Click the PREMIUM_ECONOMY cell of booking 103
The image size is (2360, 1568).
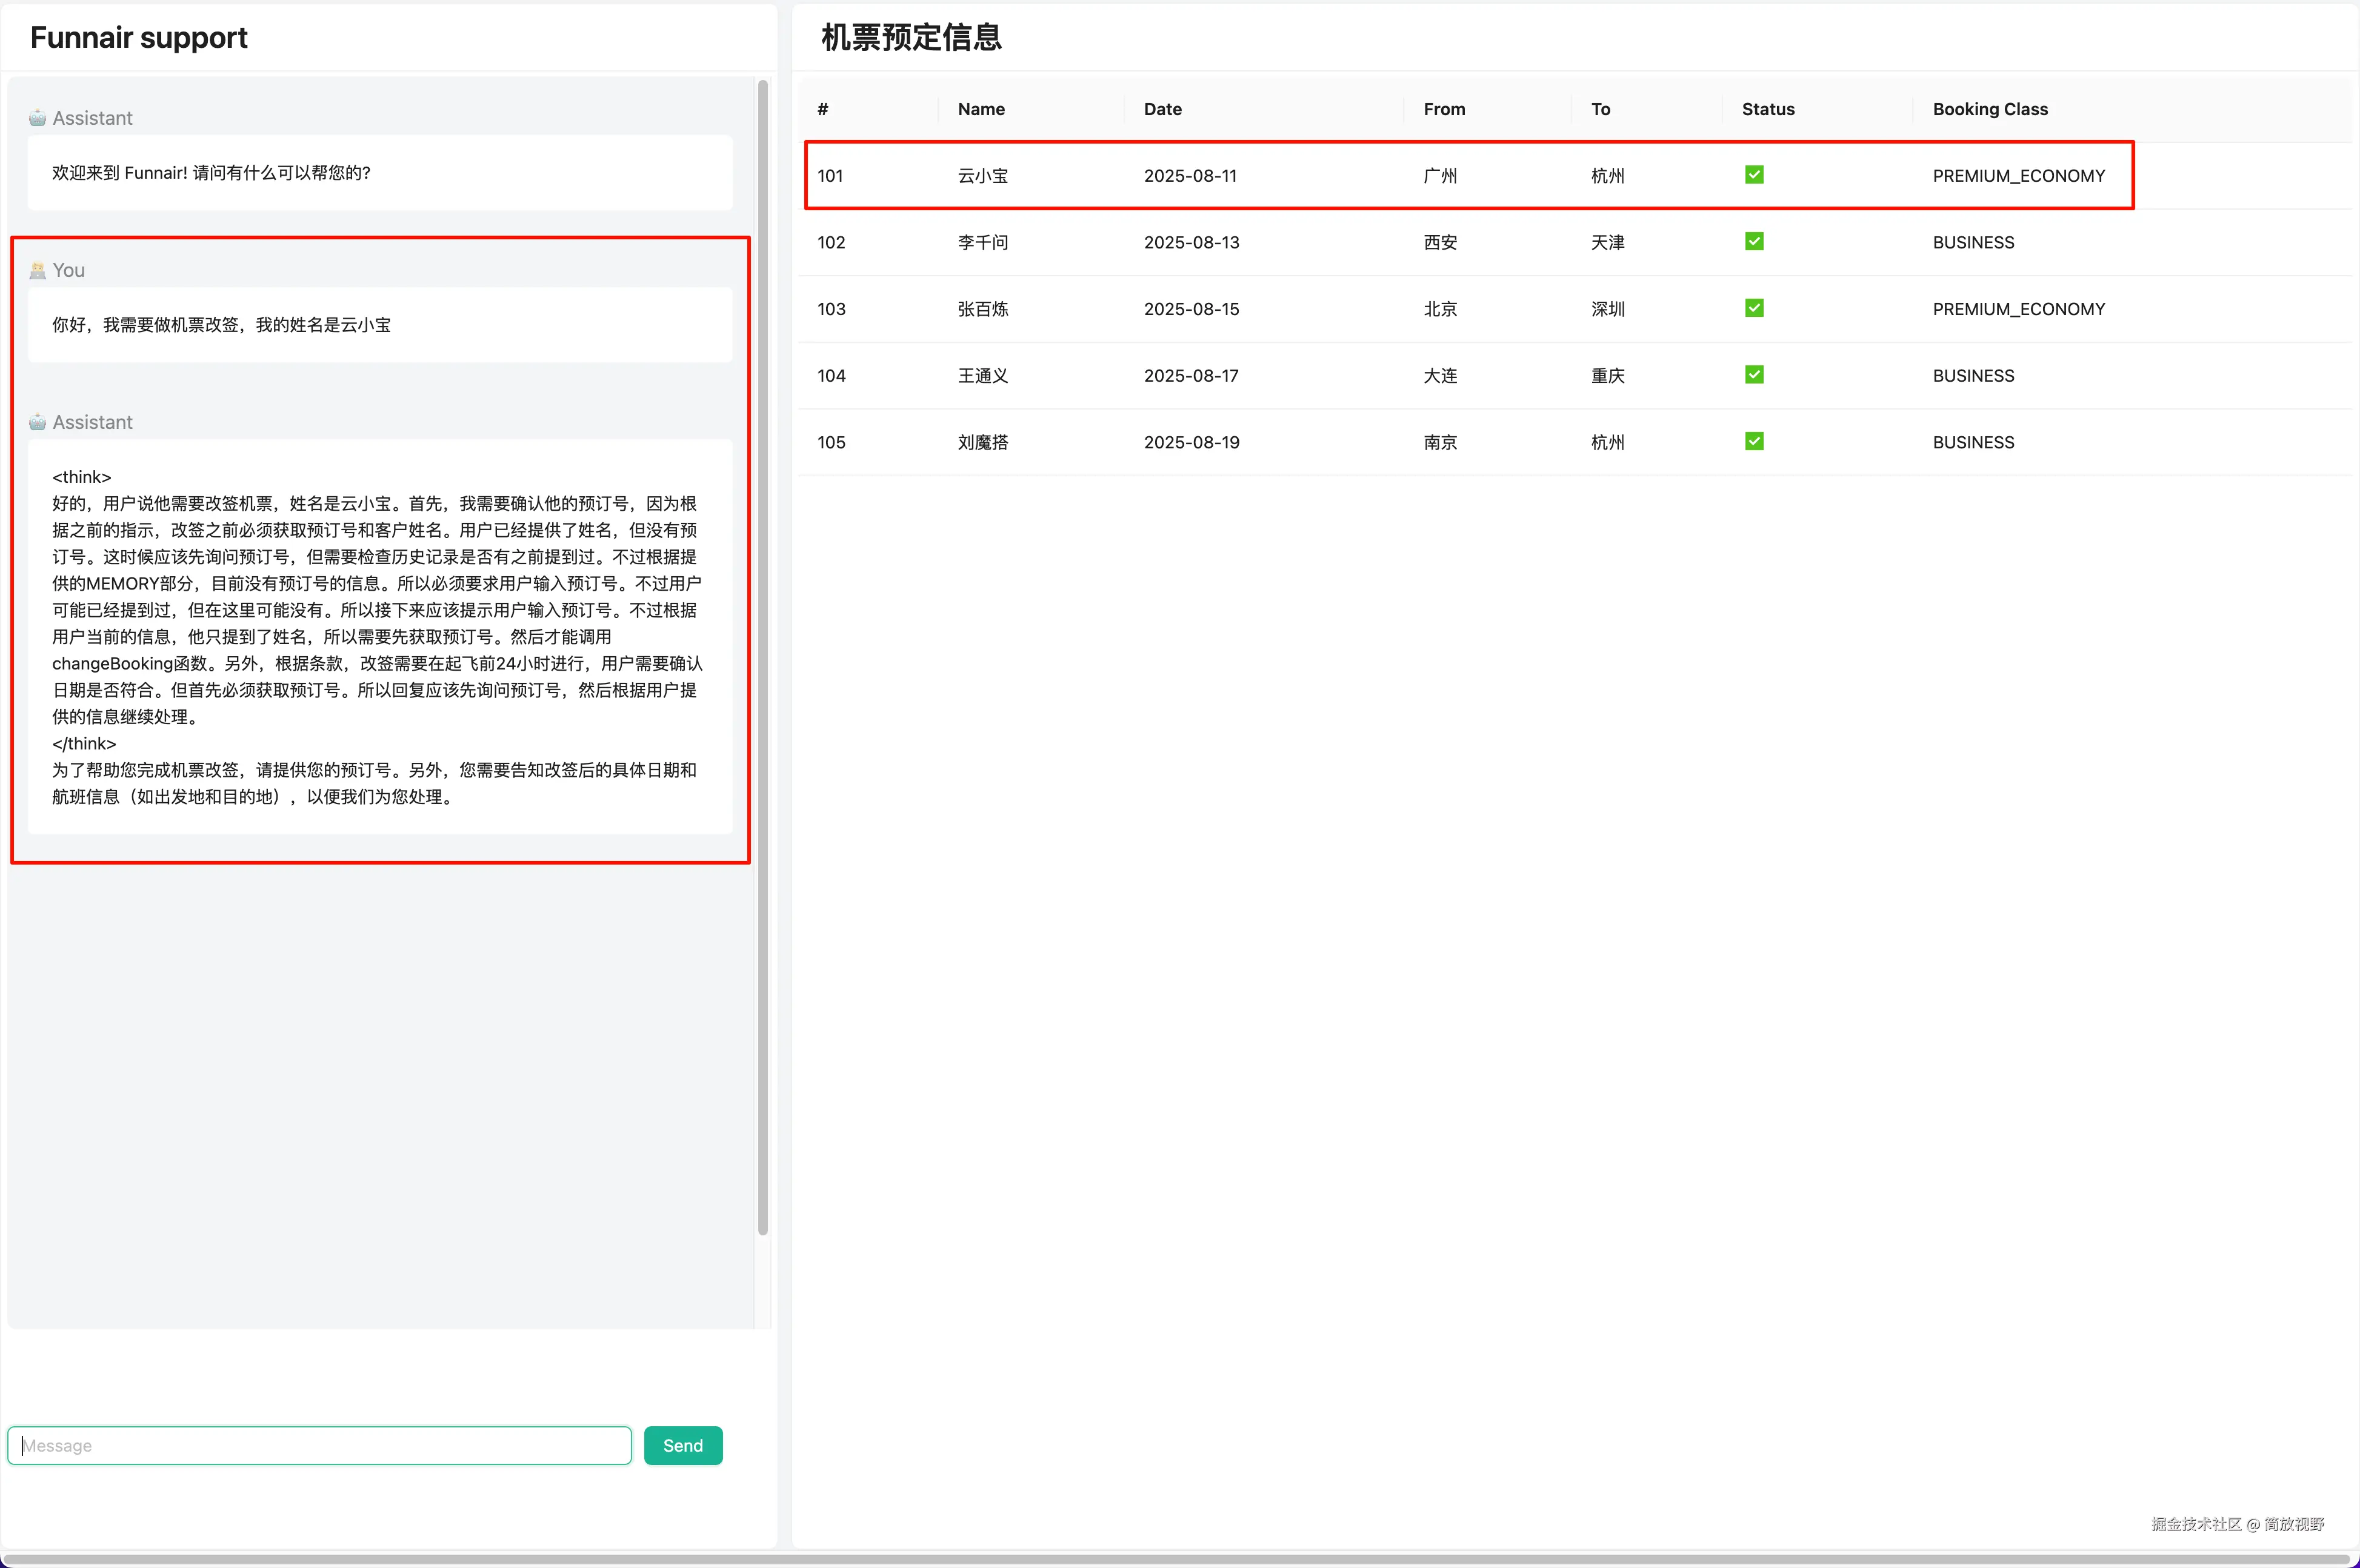pyautogui.click(x=2018, y=309)
